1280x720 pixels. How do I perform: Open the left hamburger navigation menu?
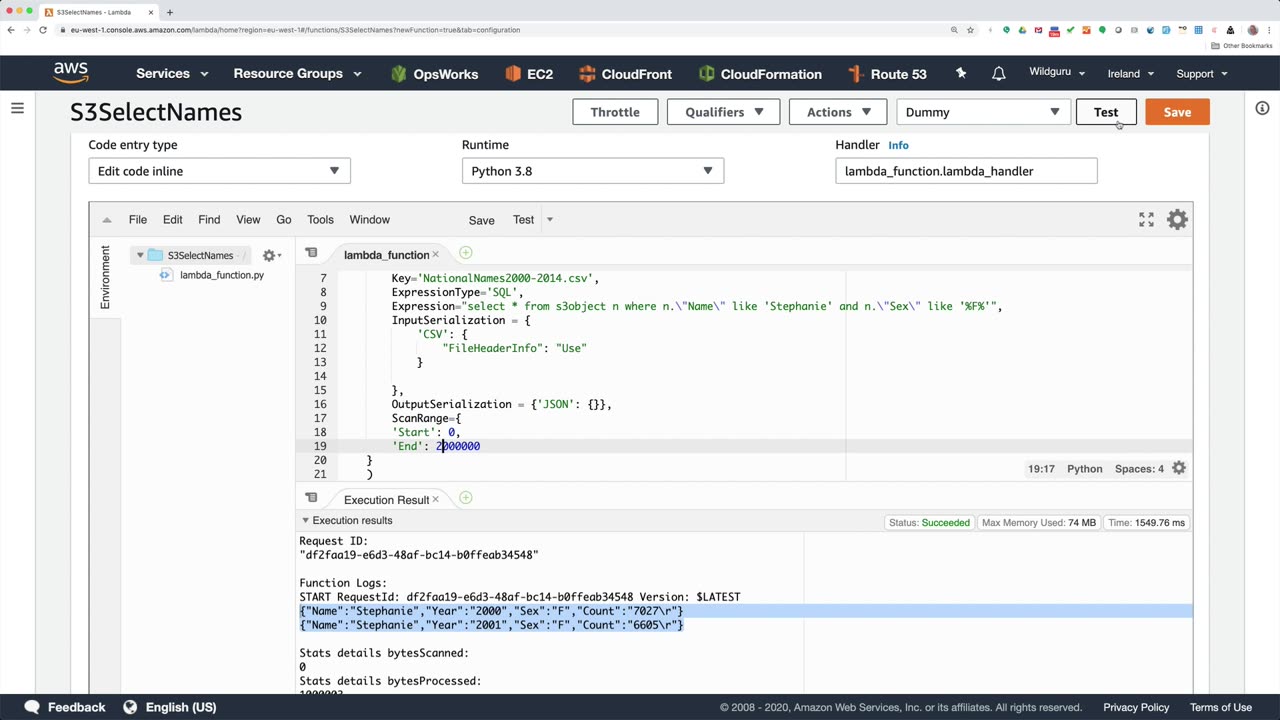point(17,108)
